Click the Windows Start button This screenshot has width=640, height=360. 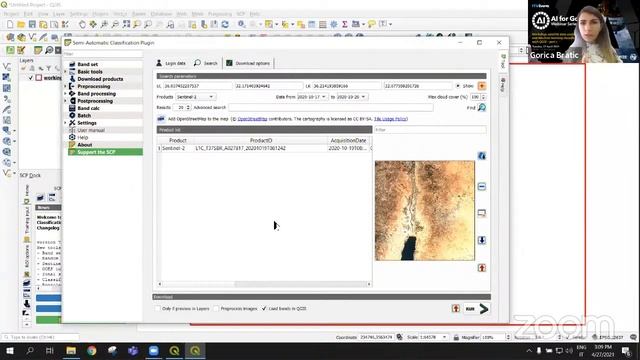tap(10, 351)
